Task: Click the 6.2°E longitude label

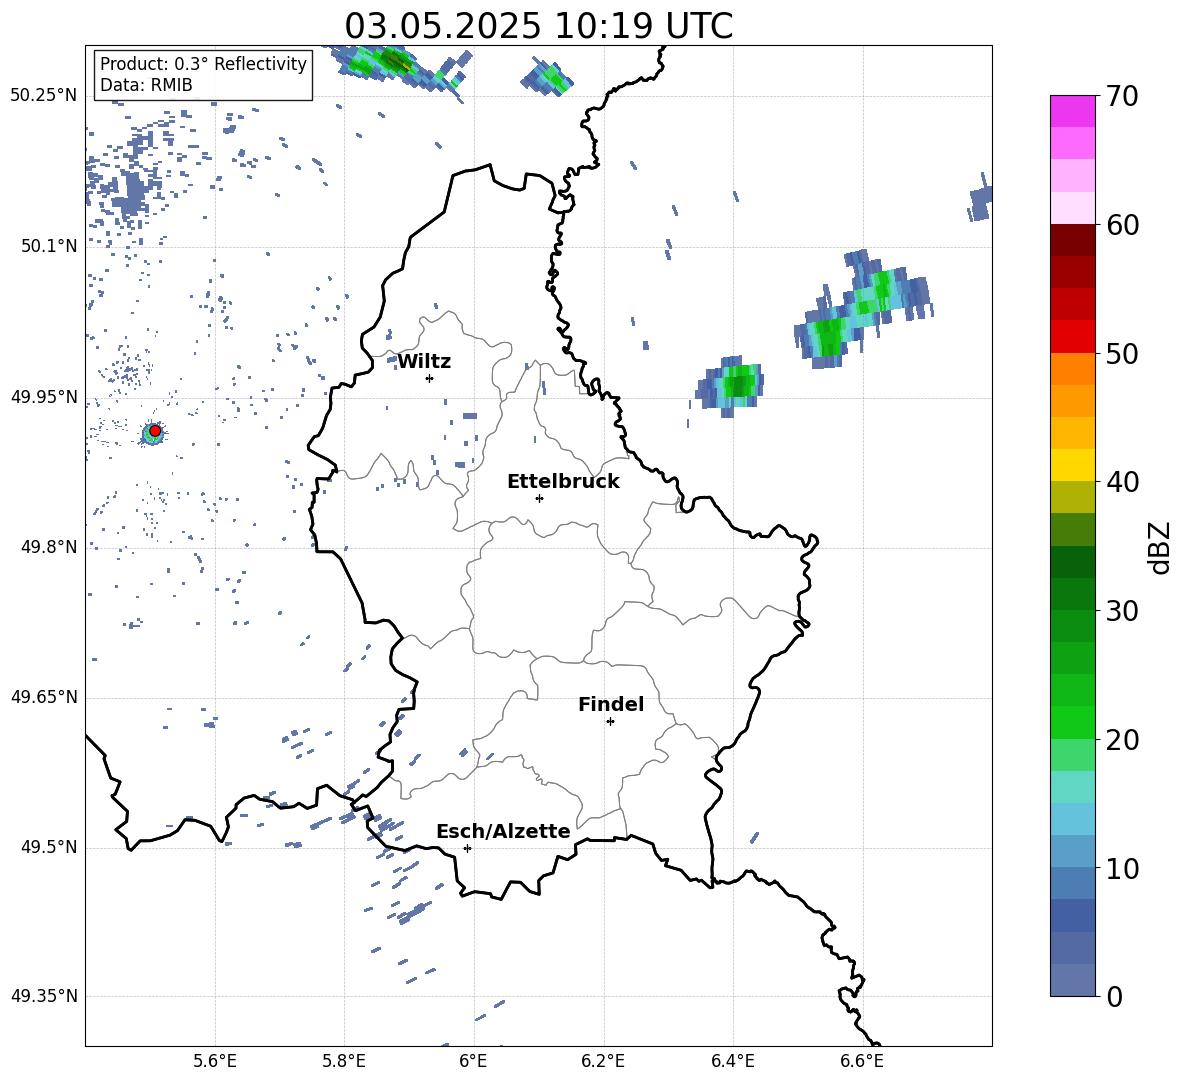Action: tap(603, 1061)
